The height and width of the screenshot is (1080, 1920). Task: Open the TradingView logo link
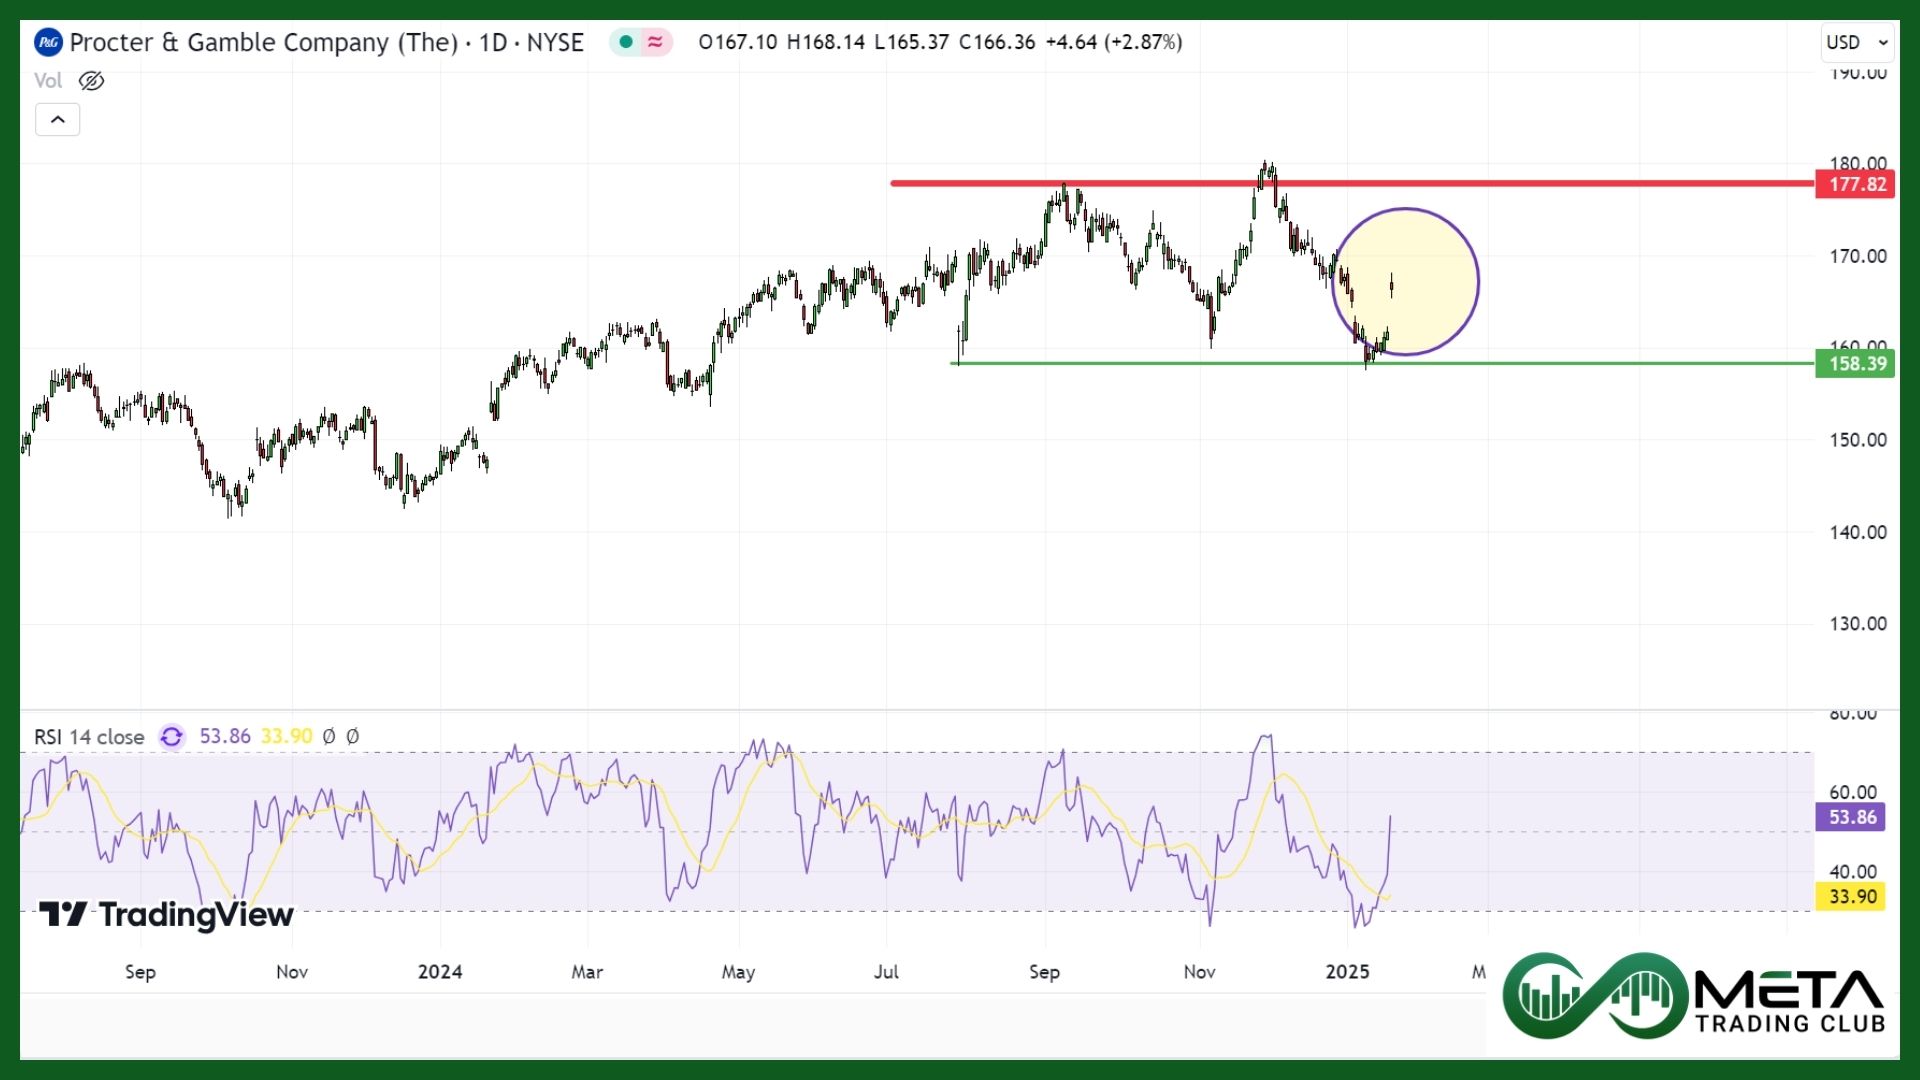(166, 914)
